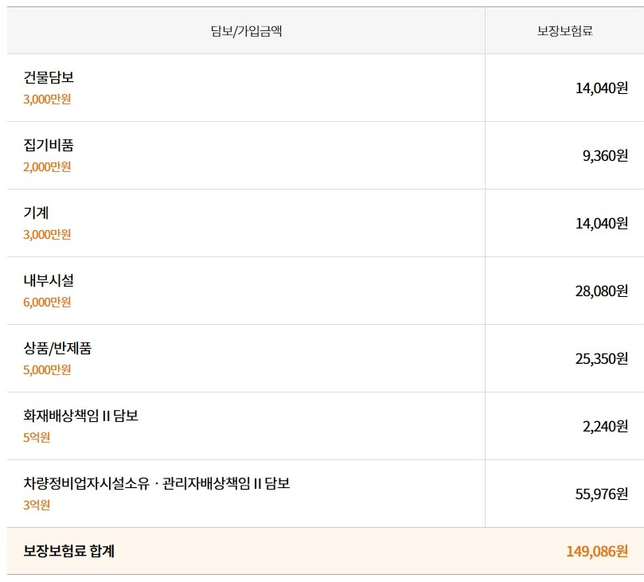Click the 5억원 coverage amount
Image resolution: width=644 pixels, height=582 pixels.
pyautogui.click(x=36, y=437)
